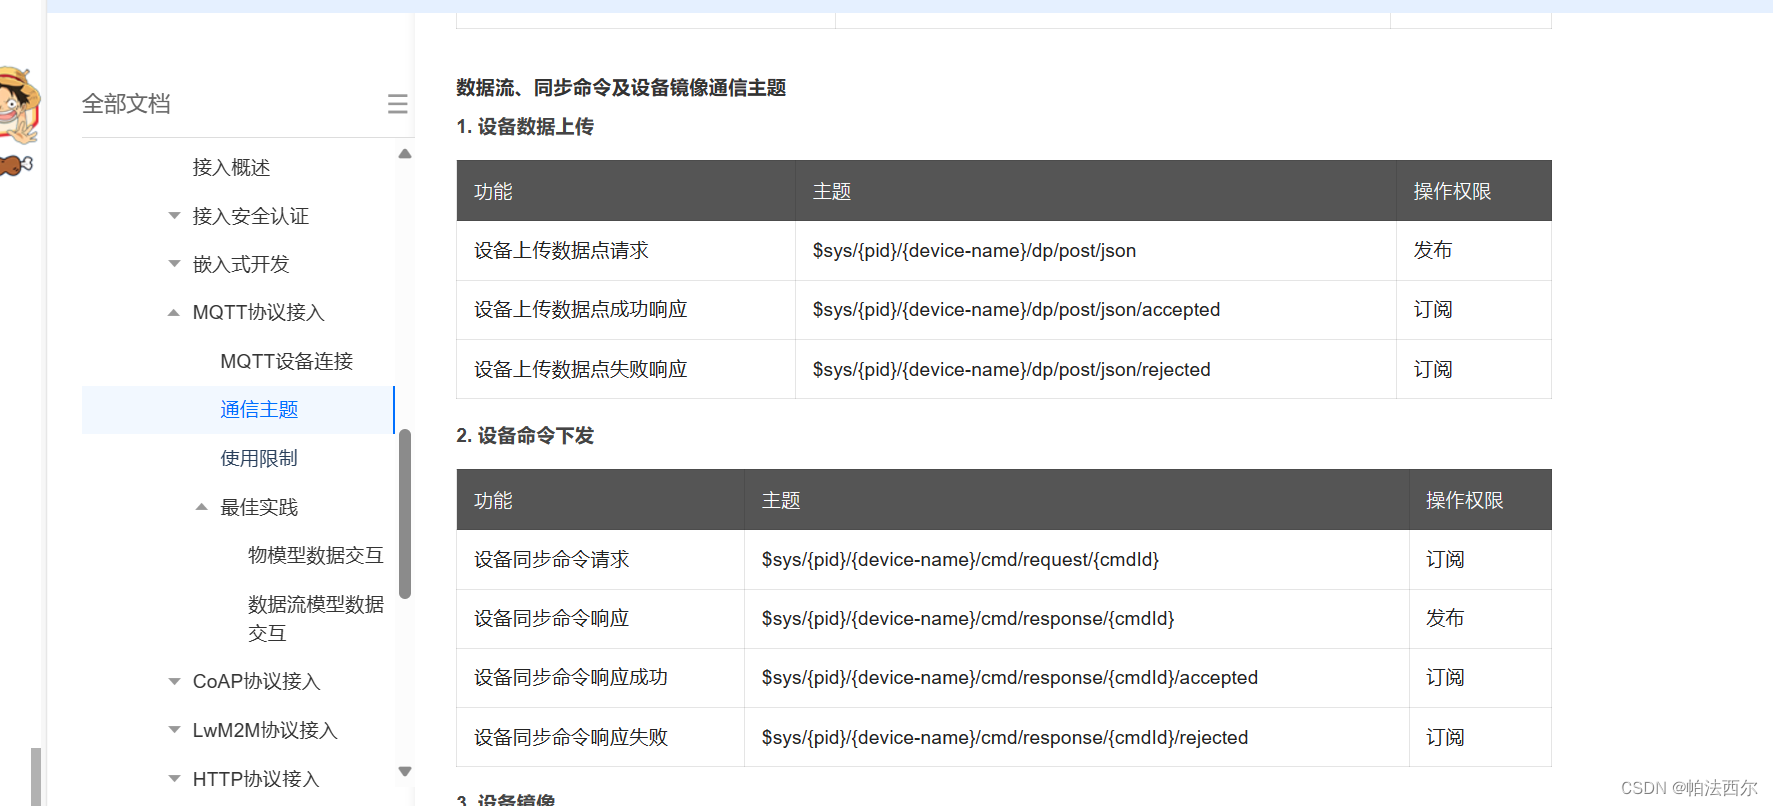
Task: Expand the 嵌入式开发 tree arrow
Action: tap(174, 264)
